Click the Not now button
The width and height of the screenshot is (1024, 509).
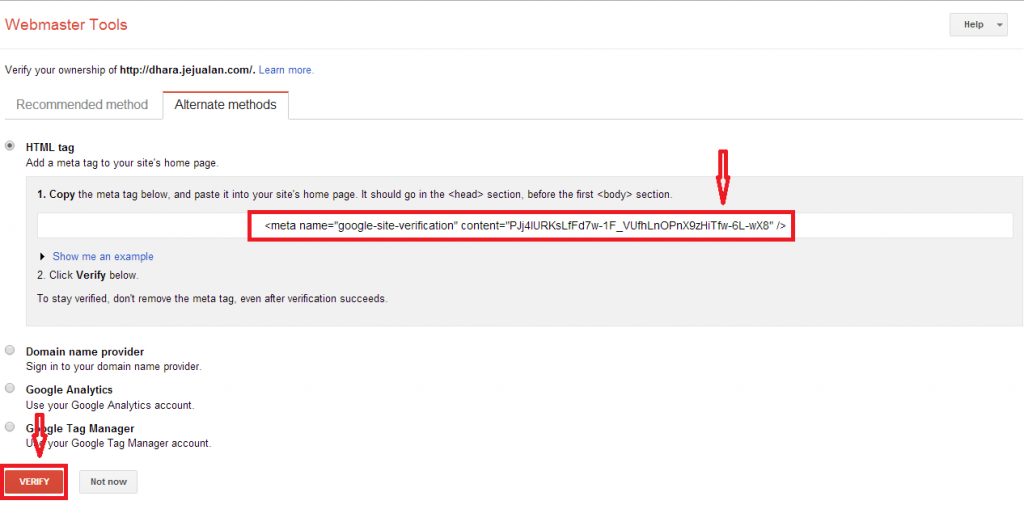pos(108,482)
